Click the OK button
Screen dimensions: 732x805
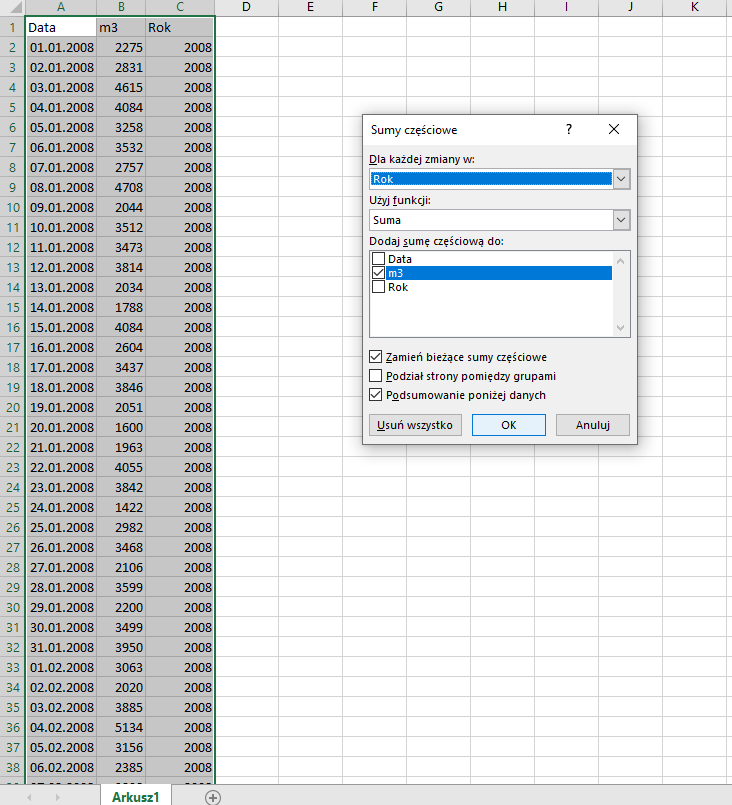pyautogui.click(x=509, y=425)
